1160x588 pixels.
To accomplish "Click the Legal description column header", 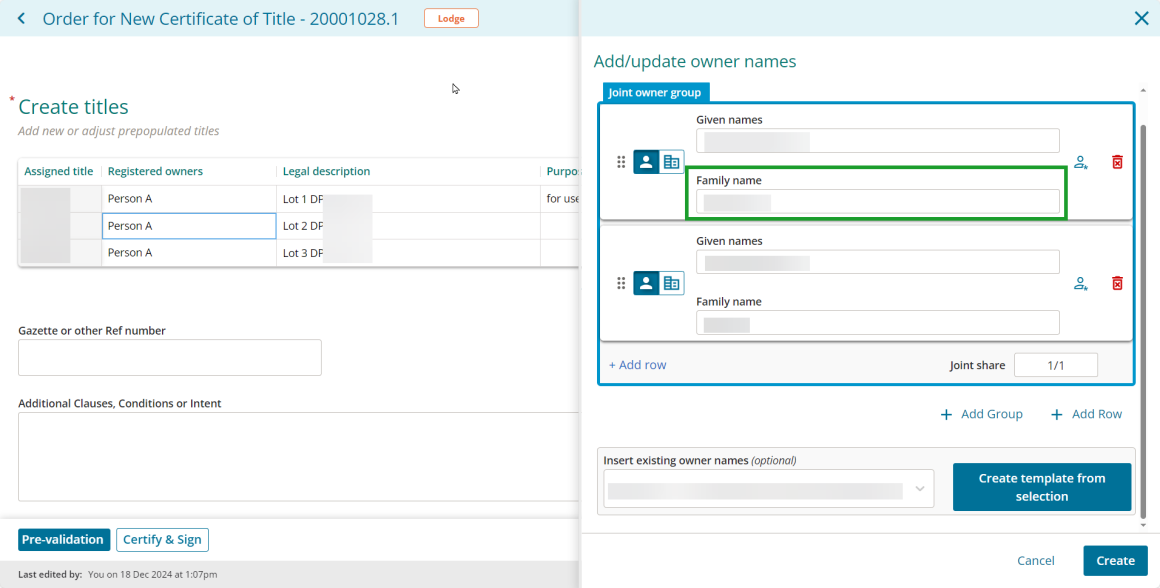I will [x=326, y=172].
